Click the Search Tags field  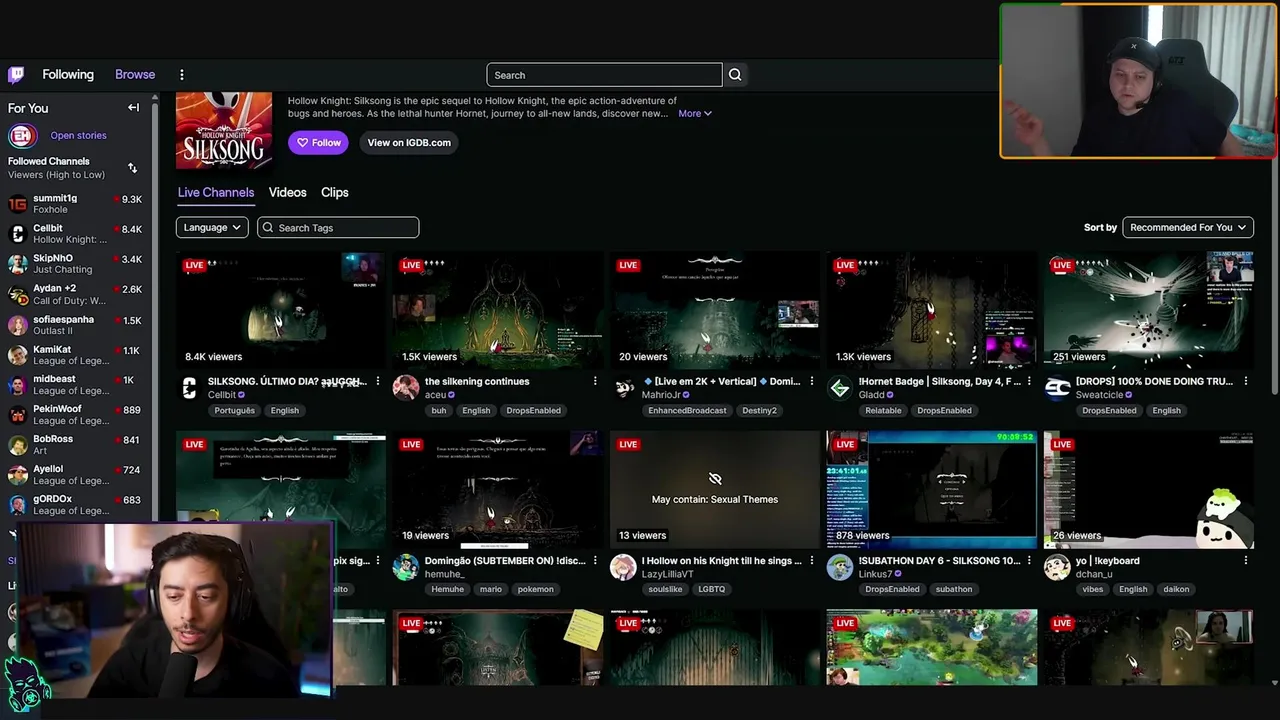(x=338, y=228)
